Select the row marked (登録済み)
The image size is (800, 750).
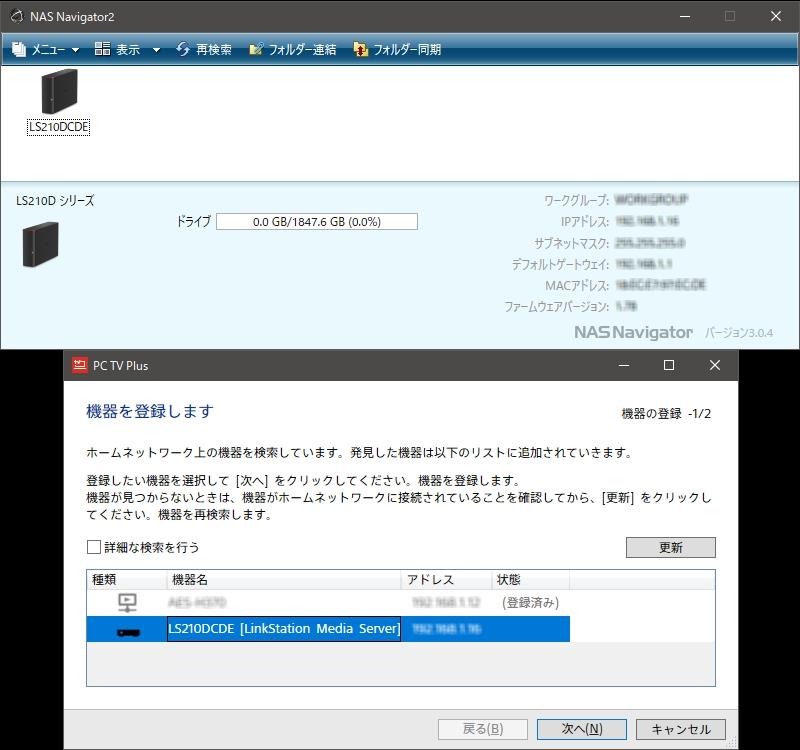[x=328, y=603]
